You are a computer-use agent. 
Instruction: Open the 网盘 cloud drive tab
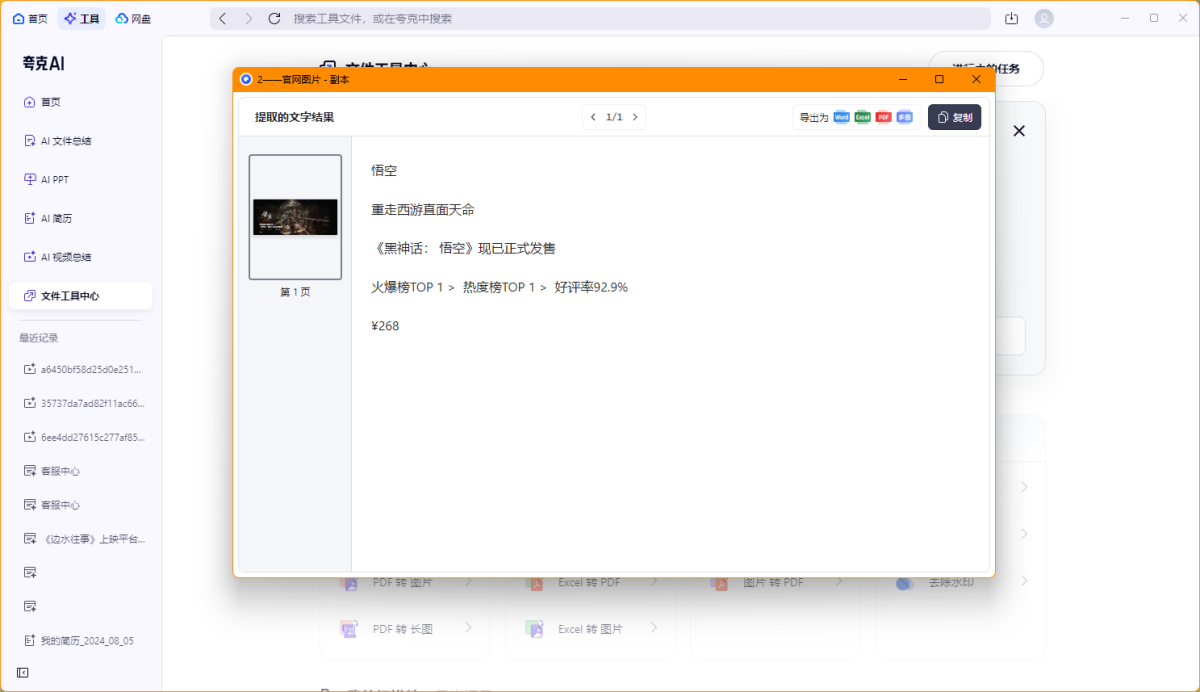click(133, 18)
